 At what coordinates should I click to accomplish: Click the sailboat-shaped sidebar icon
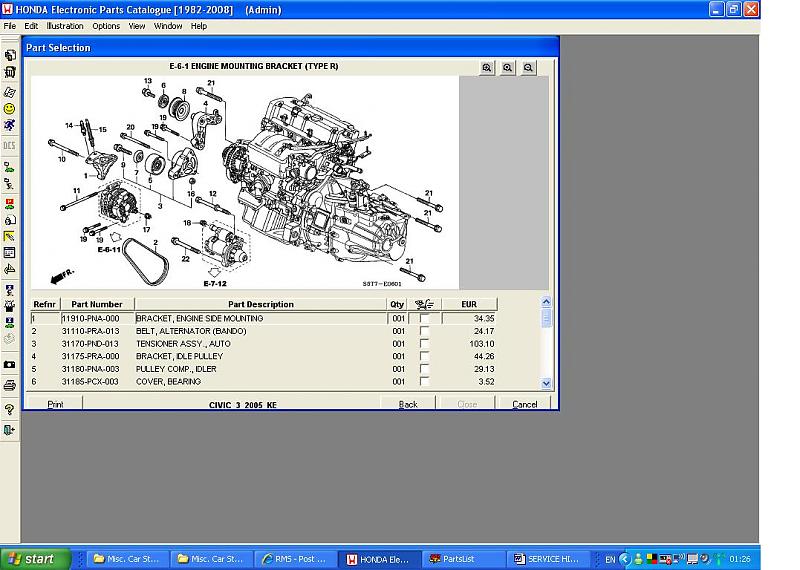9,269
